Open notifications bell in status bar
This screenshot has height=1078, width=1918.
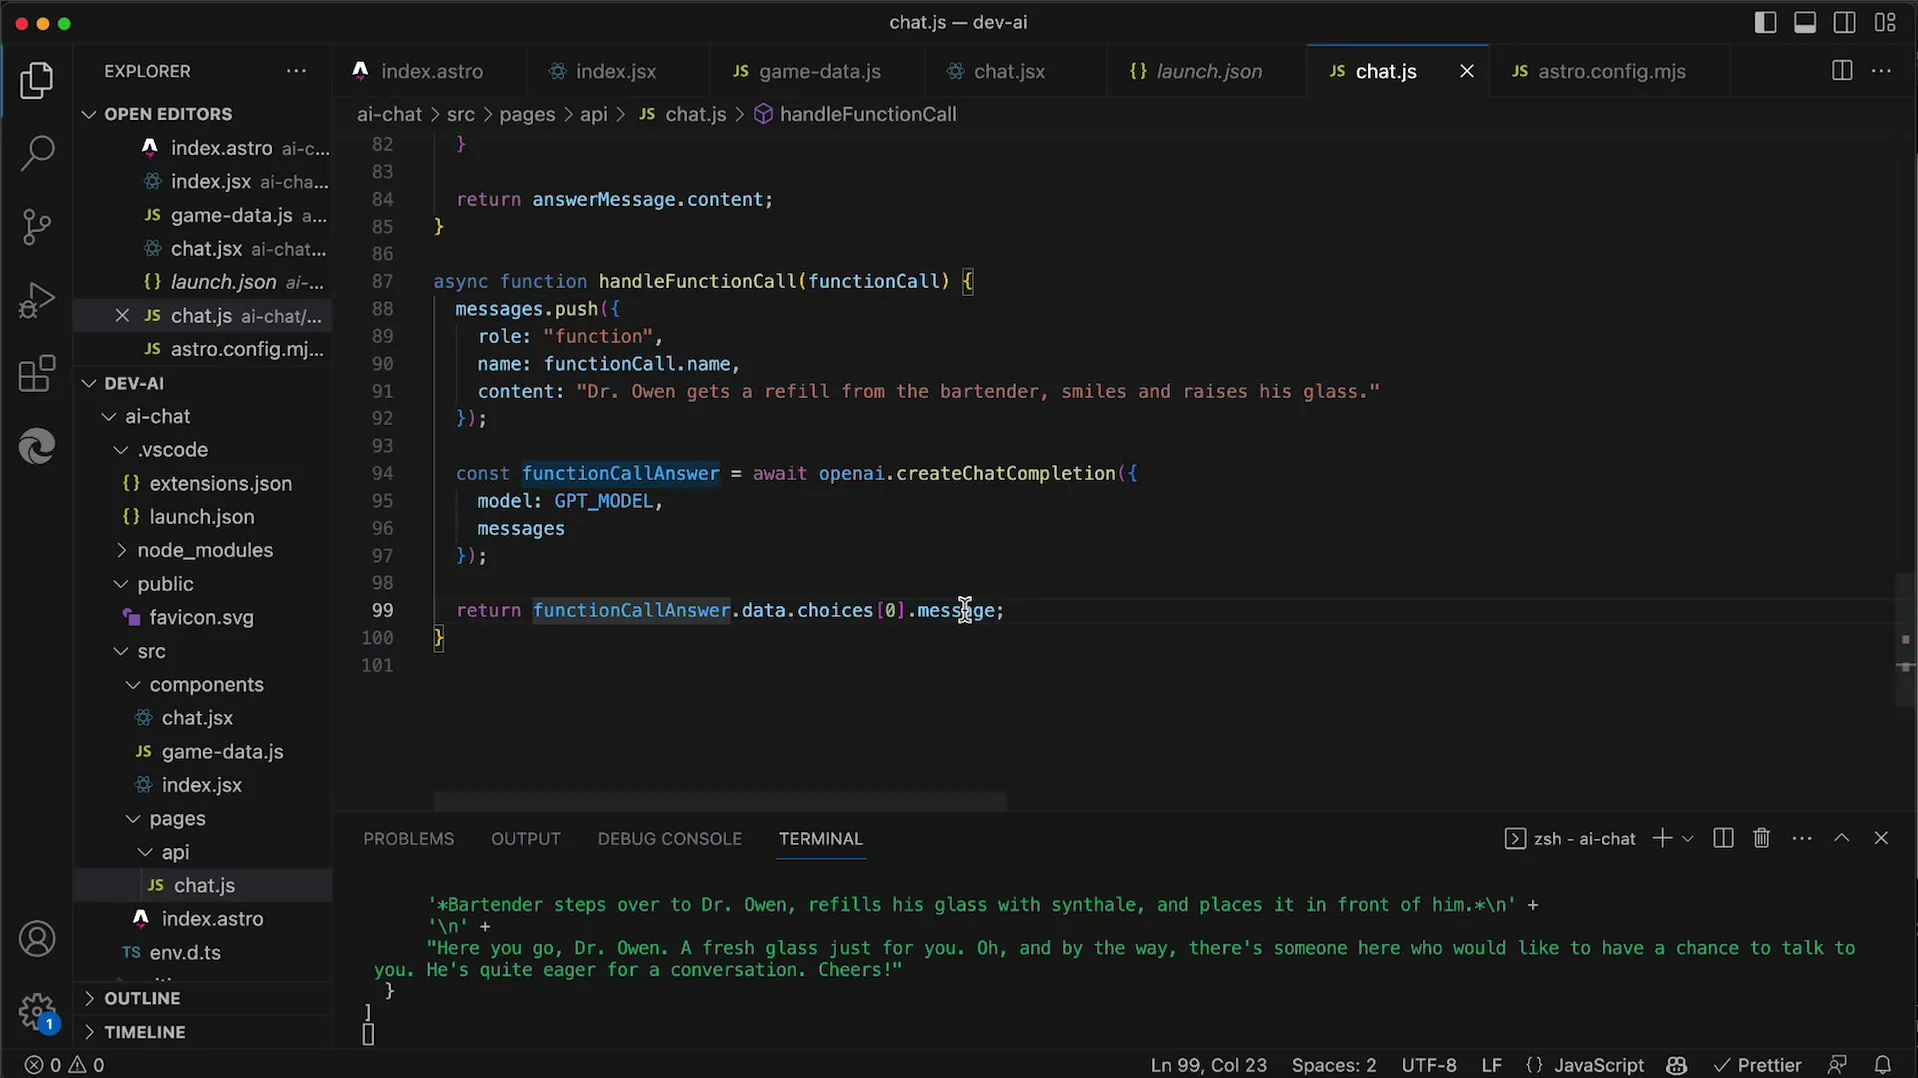pyautogui.click(x=1882, y=1065)
